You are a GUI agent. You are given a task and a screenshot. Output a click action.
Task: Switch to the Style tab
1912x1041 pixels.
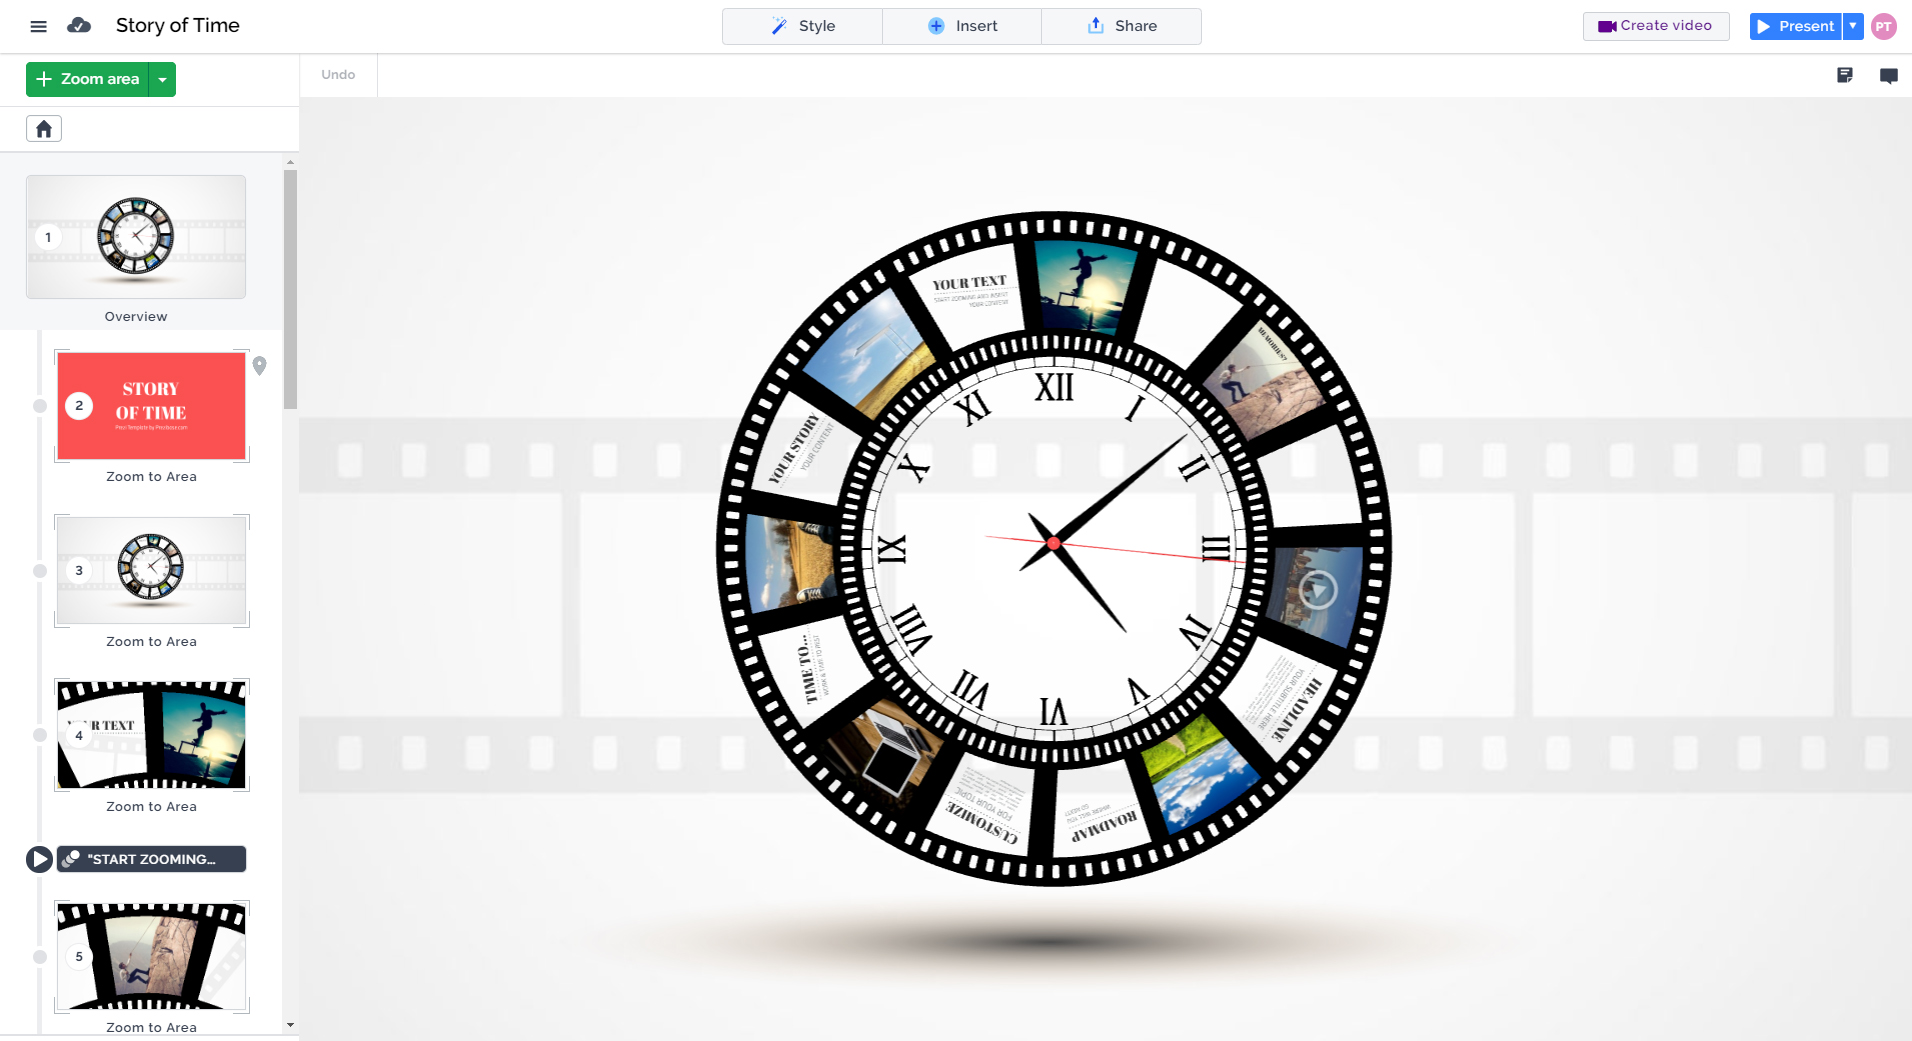(801, 26)
